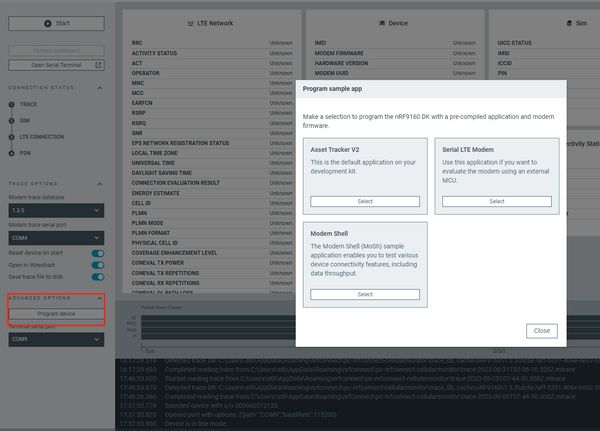Click the Packet Event Viewer timeline
This screenshot has height=431, width=600.
tap(218, 327)
